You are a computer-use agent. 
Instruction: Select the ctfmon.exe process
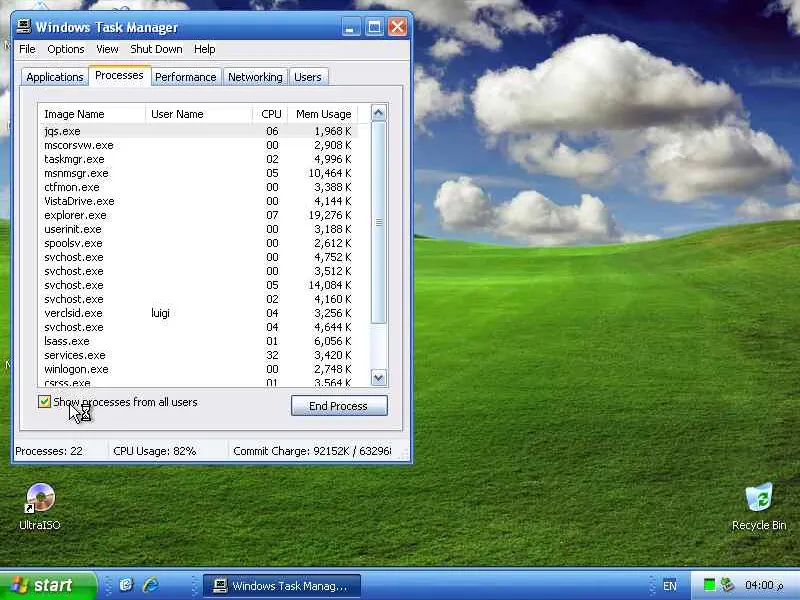click(x=198, y=187)
